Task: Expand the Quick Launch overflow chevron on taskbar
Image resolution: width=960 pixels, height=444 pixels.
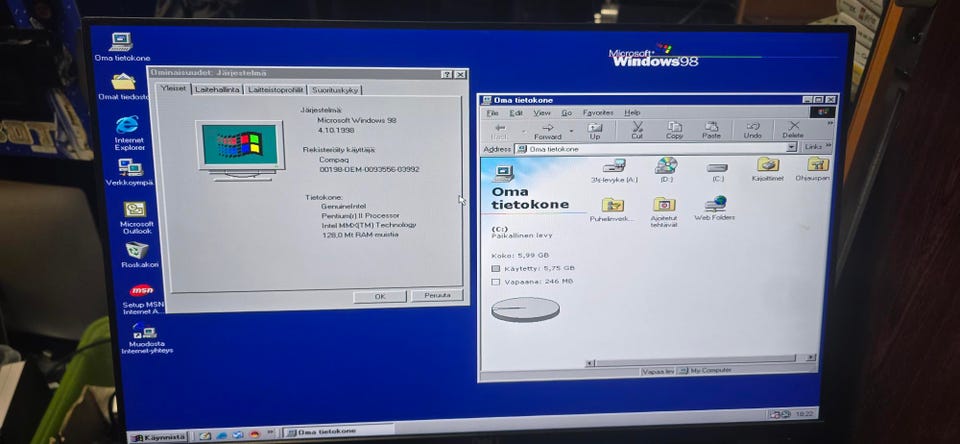Action: coord(270,432)
